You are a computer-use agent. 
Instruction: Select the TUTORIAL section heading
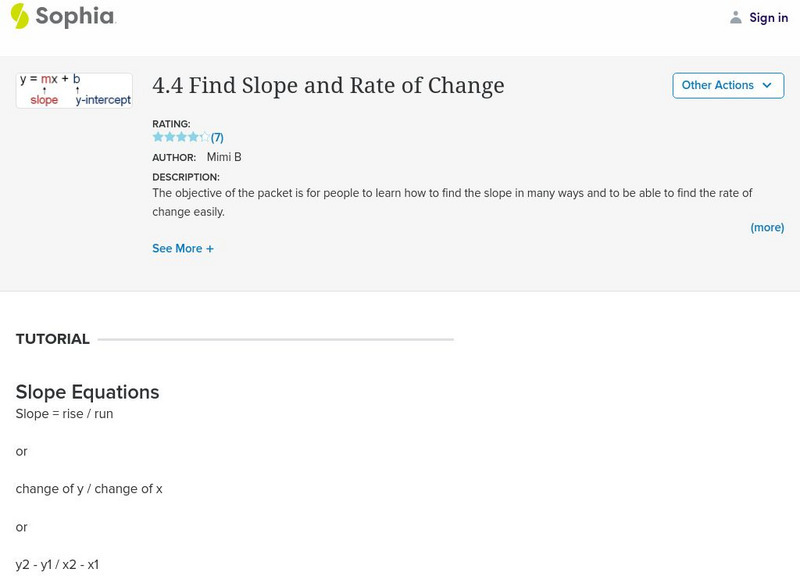(x=53, y=339)
